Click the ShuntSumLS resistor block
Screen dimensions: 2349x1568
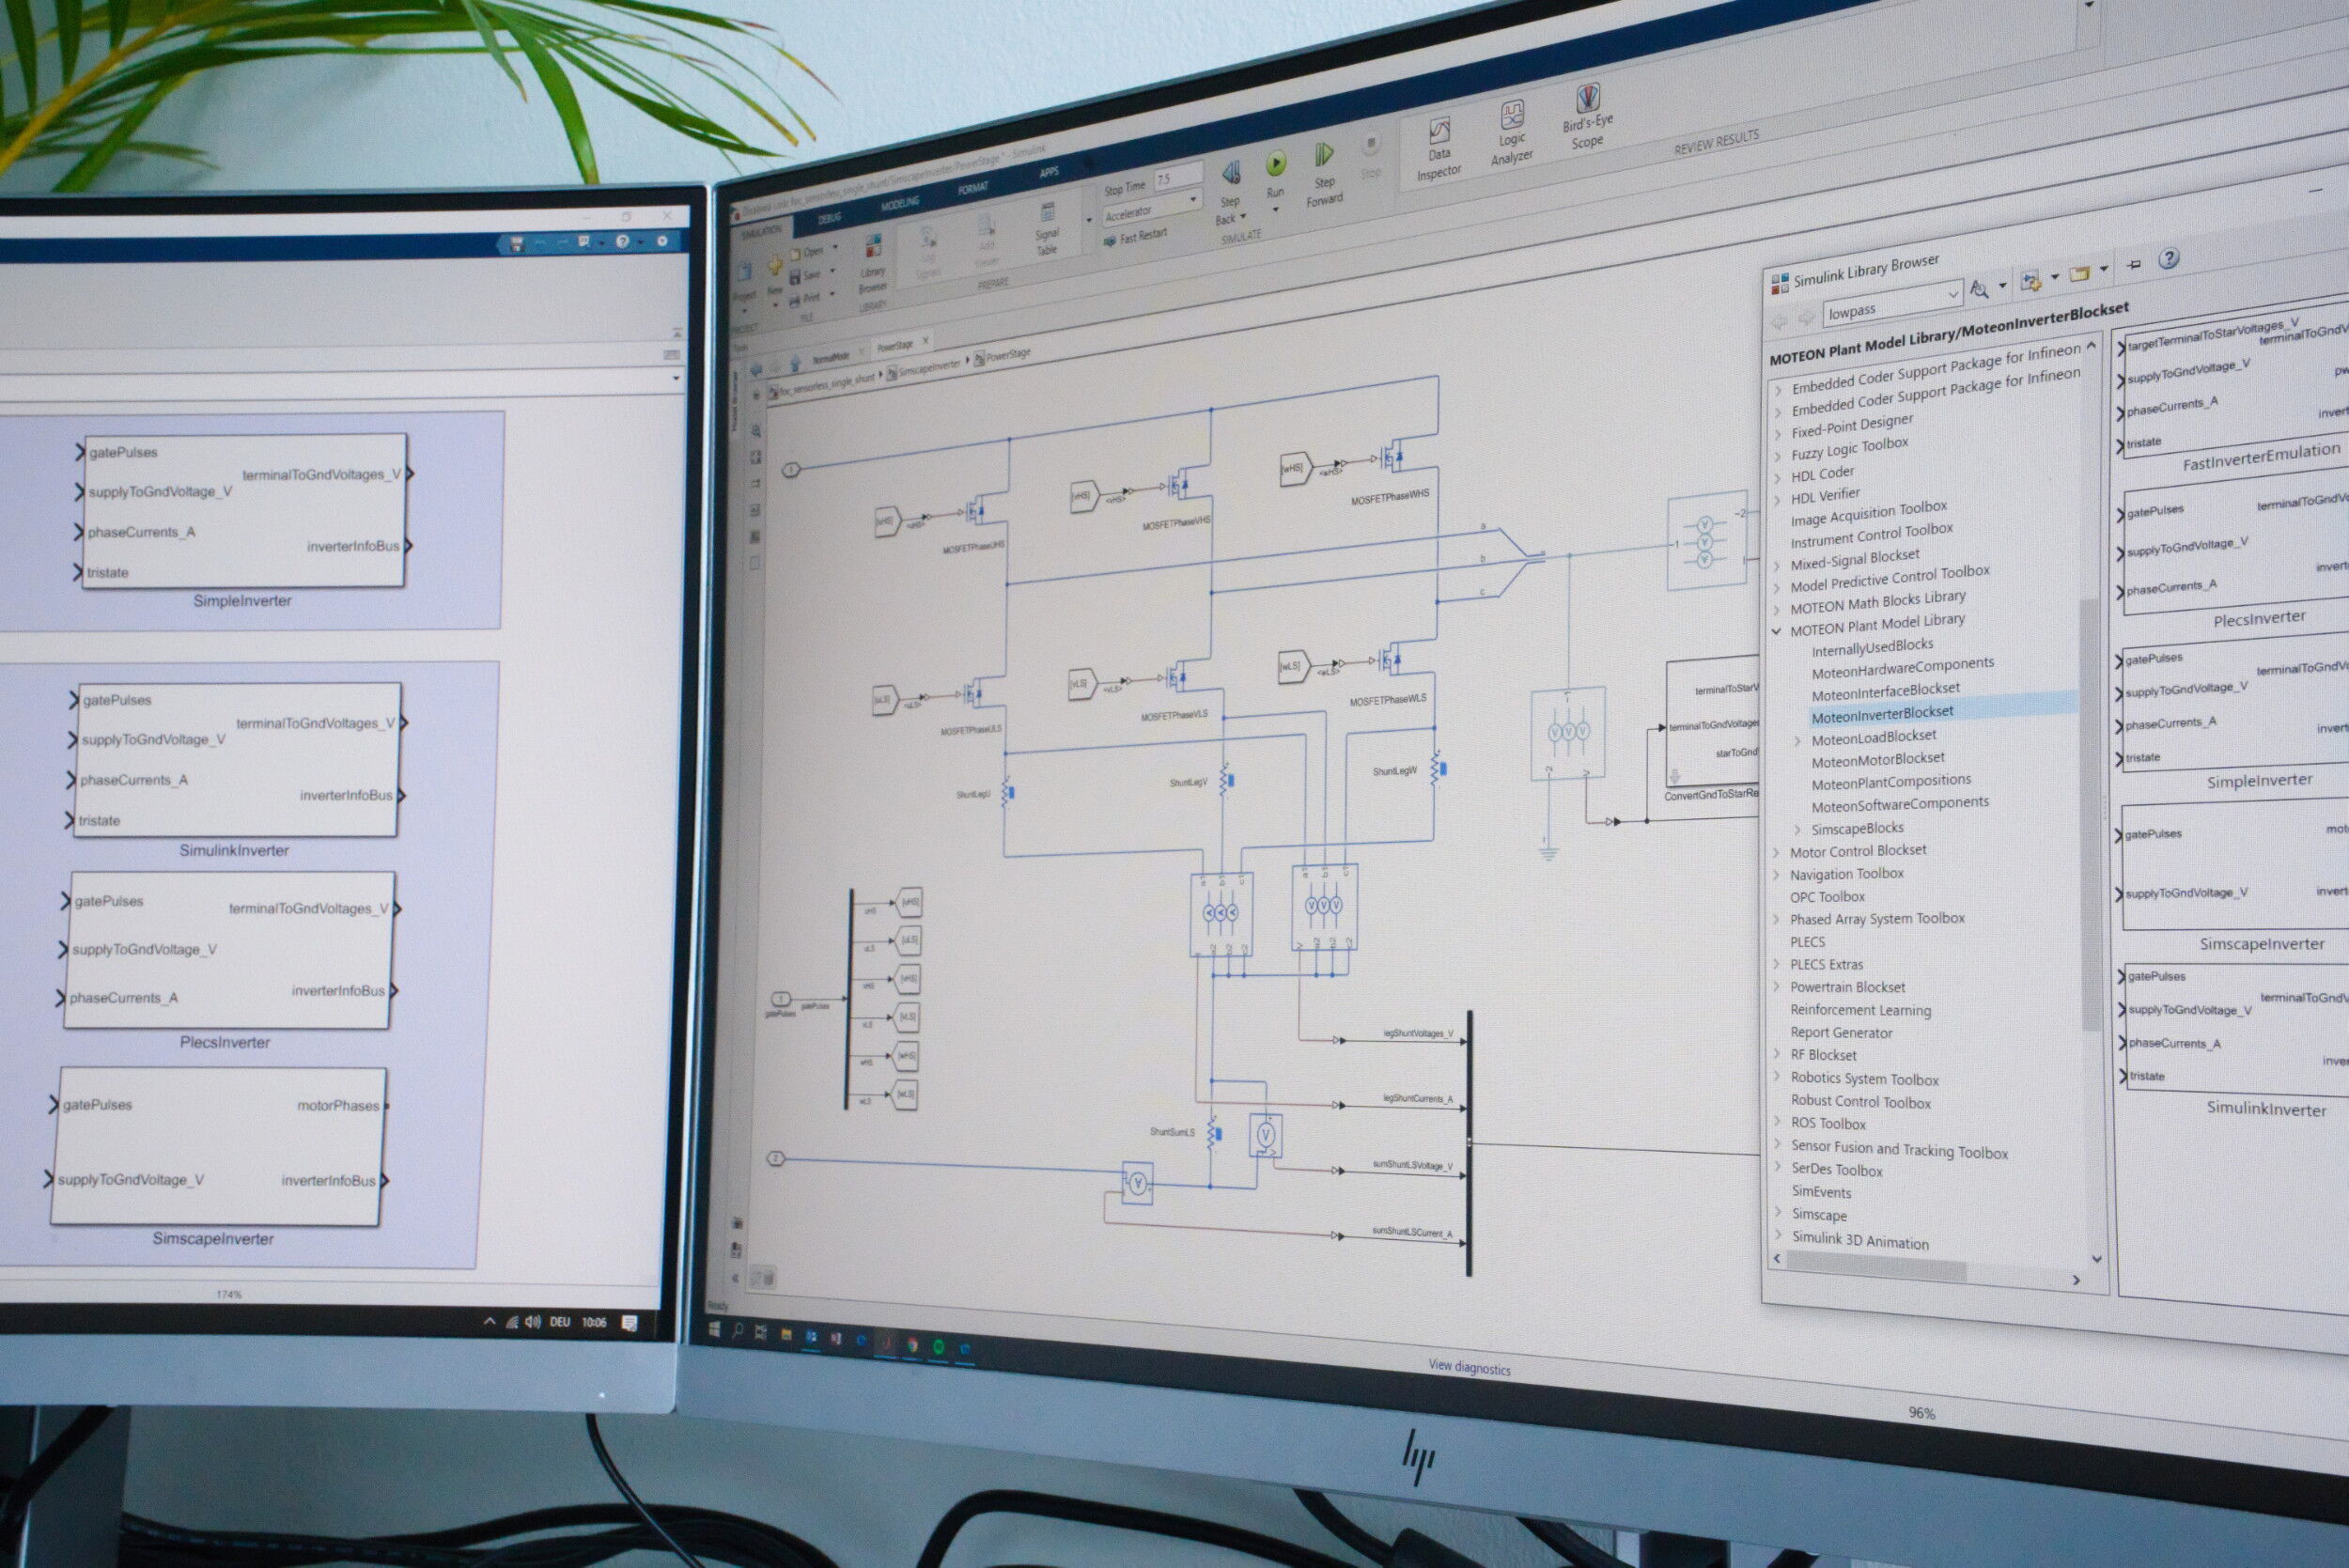click(1213, 1134)
